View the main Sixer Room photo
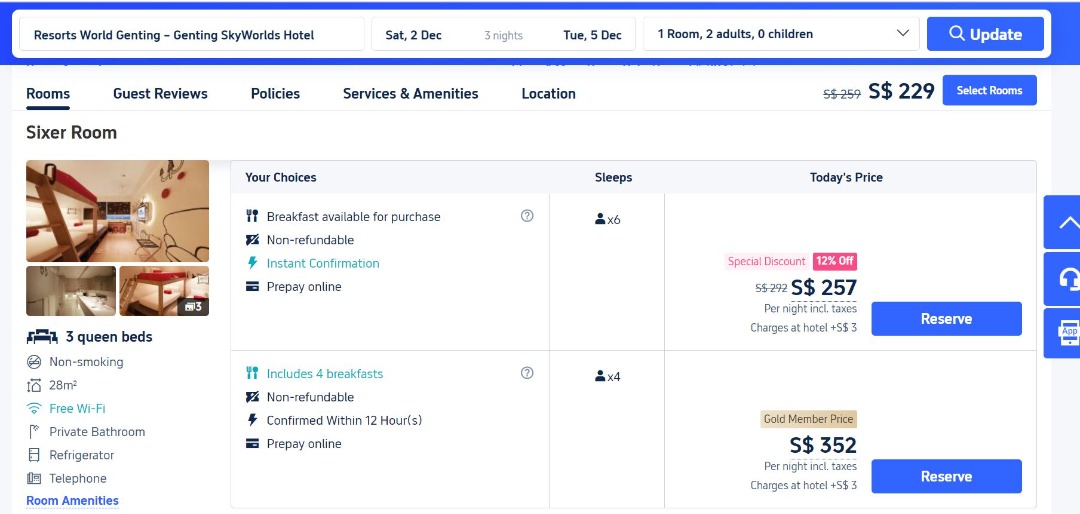The width and height of the screenshot is (1080, 514). coord(117,211)
